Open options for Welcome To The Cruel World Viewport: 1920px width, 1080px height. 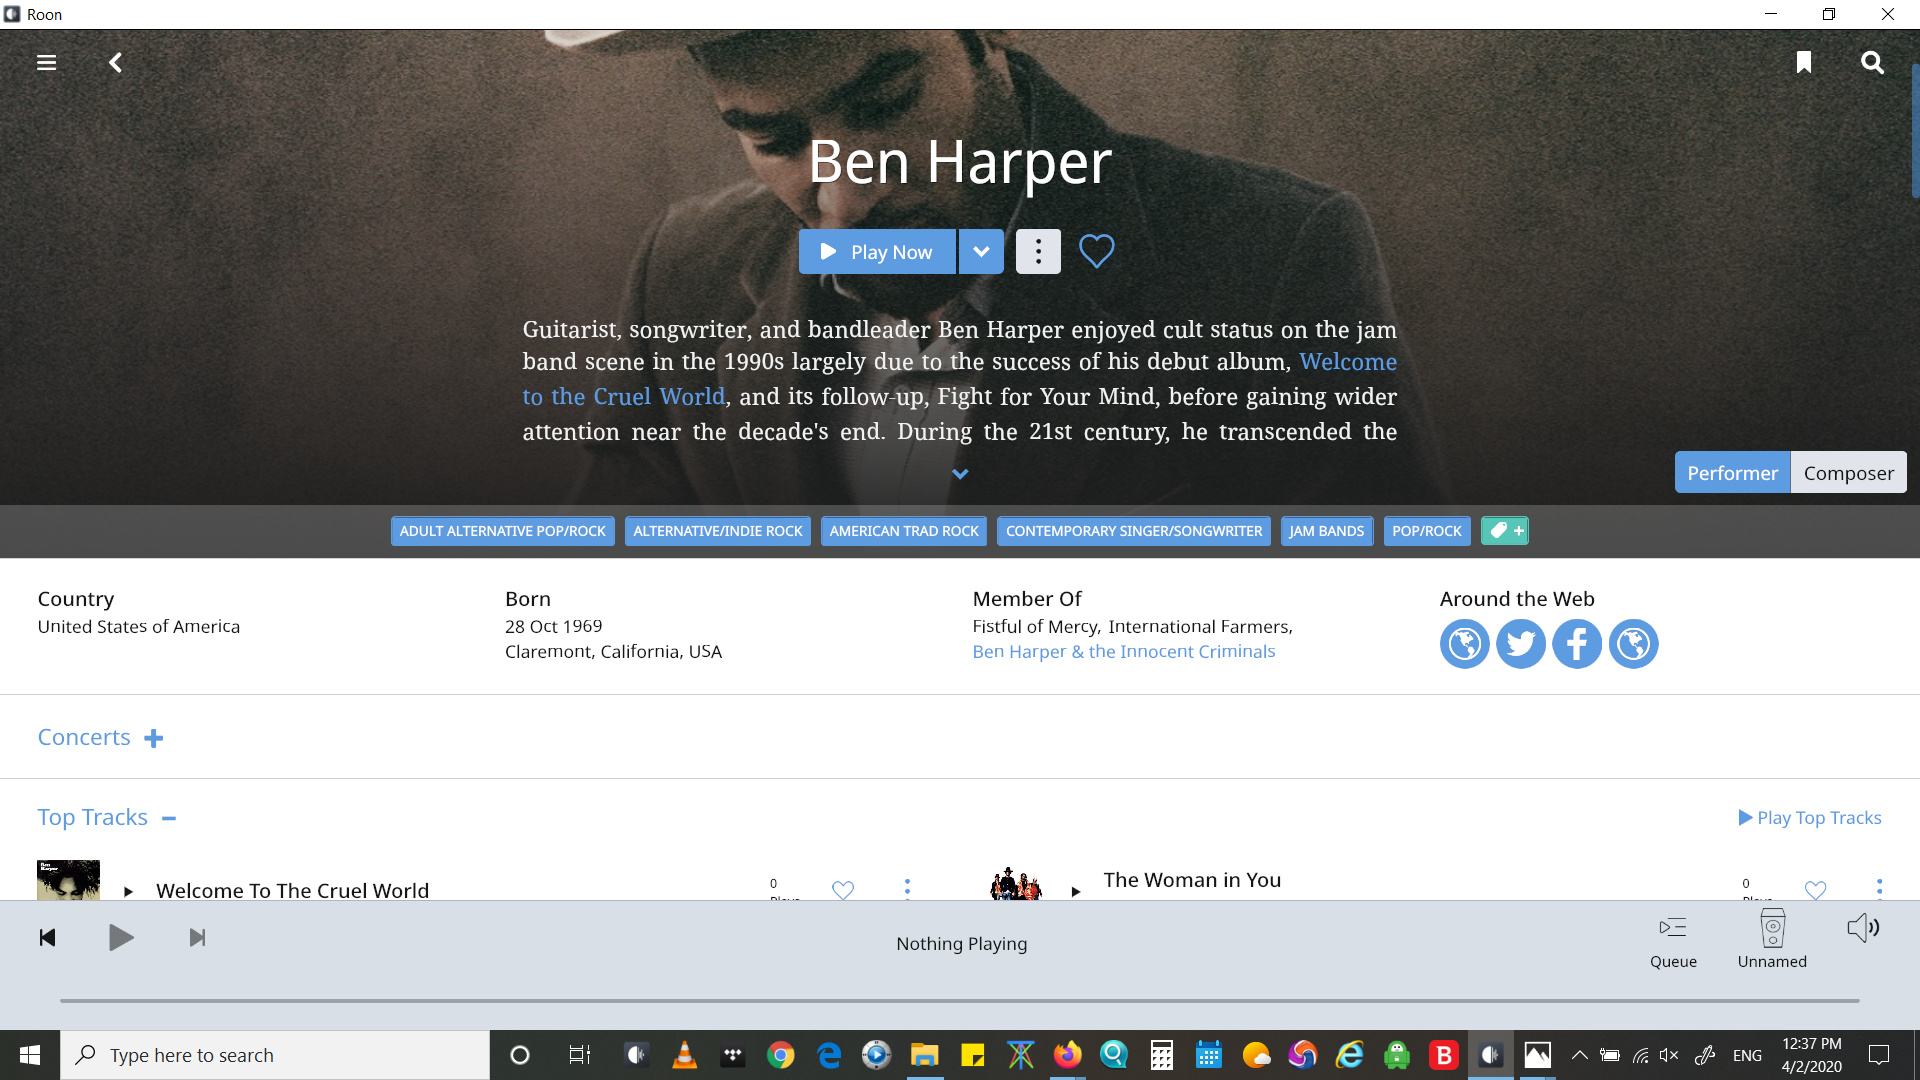point(907,888)
